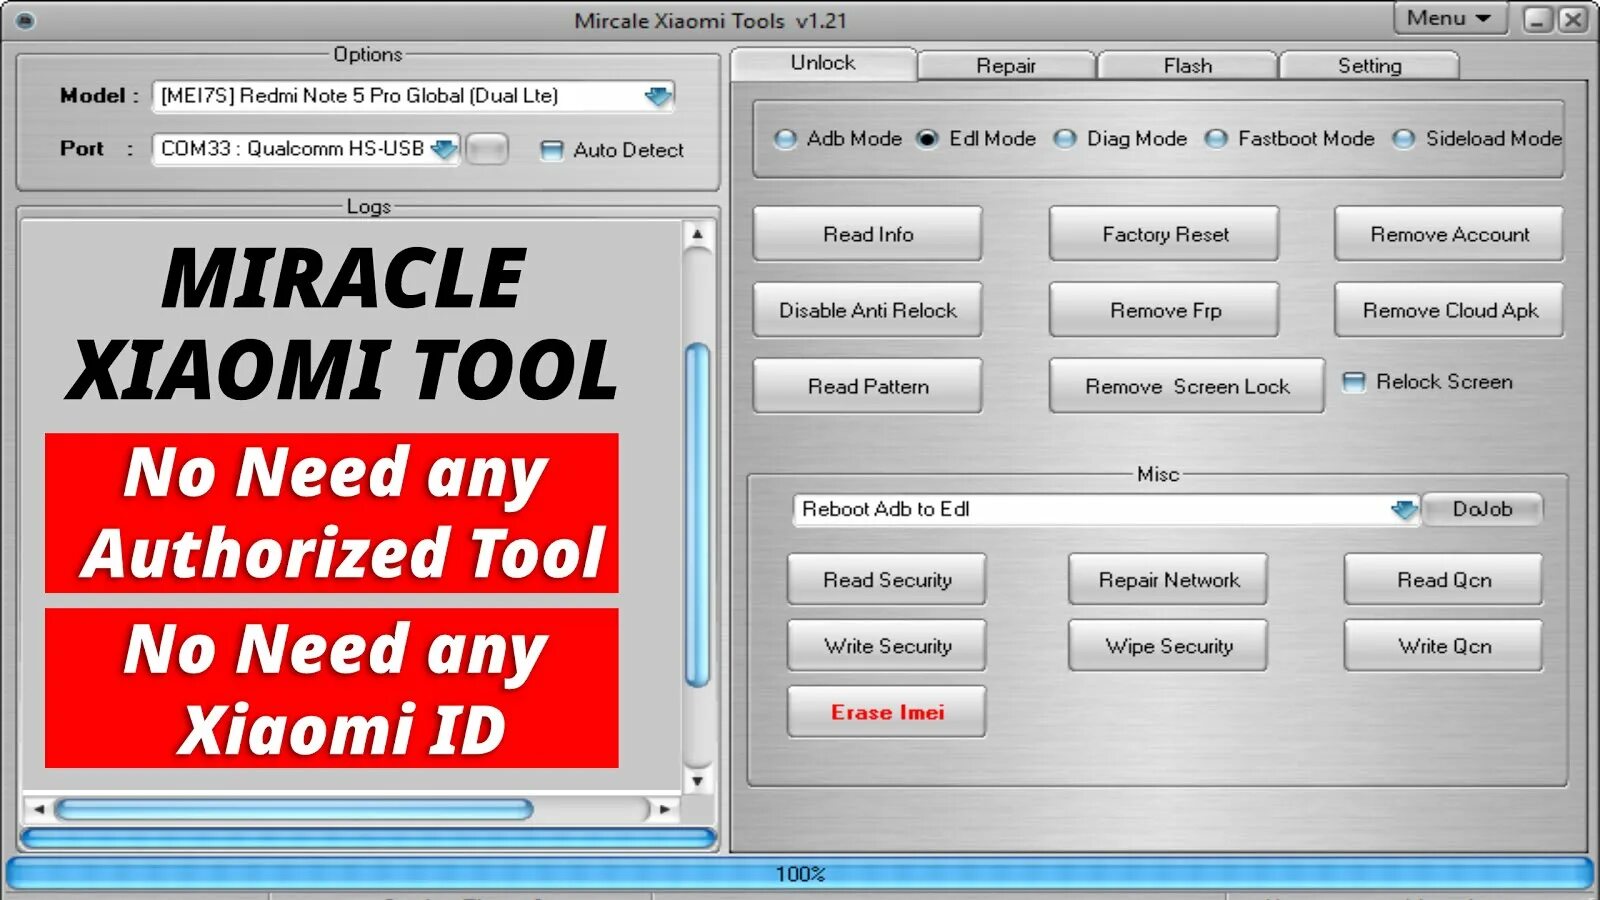The height and width of the screenshot is (900, 1600).
Task: Click the Read Pattern button
Action: click(x=868, y=386)
